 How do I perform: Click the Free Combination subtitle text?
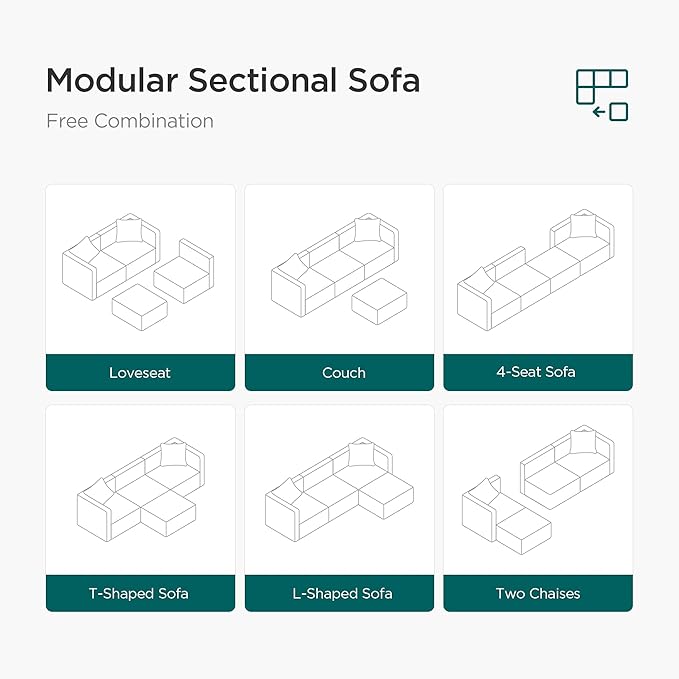pos(130,121)
